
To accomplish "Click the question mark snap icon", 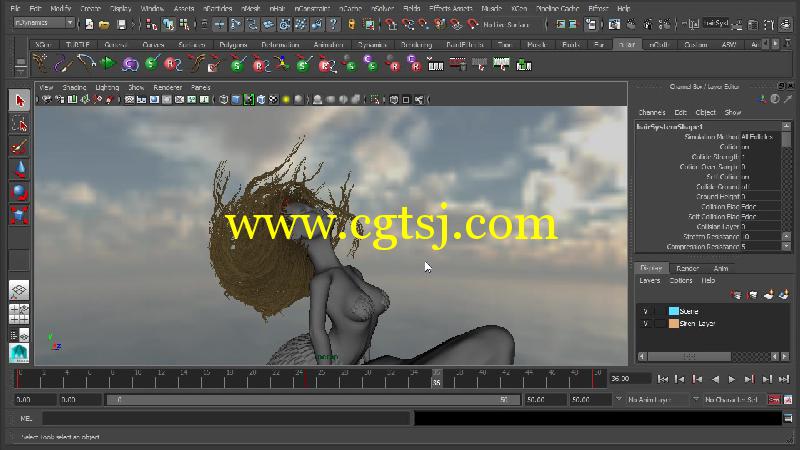I will coord(333,24).
